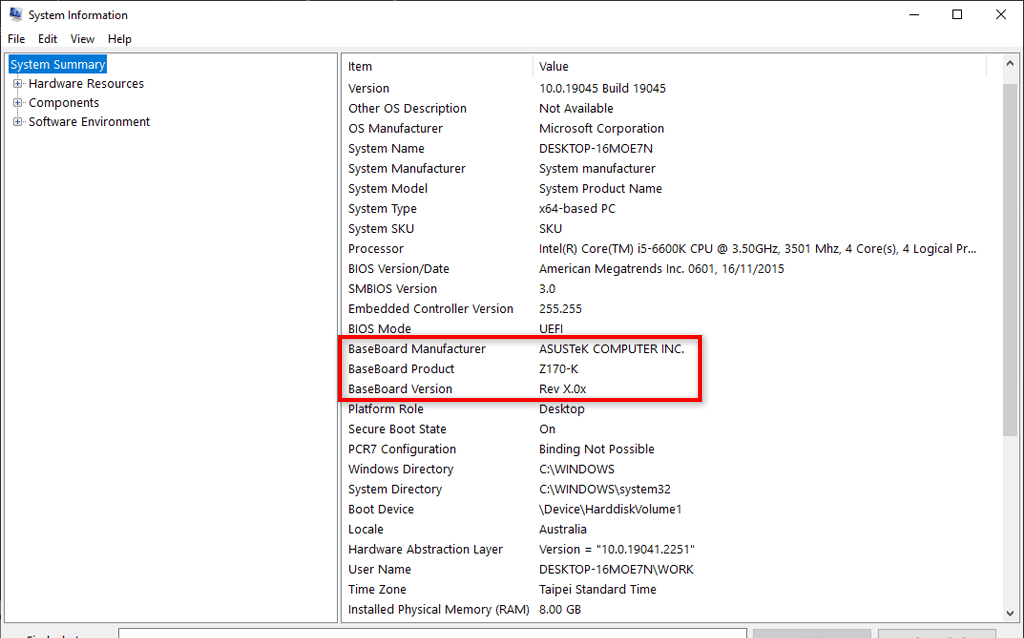Select the OS Manufacturer row
1024x638 pixels.
pyautogui.click(x=665, y=129)
